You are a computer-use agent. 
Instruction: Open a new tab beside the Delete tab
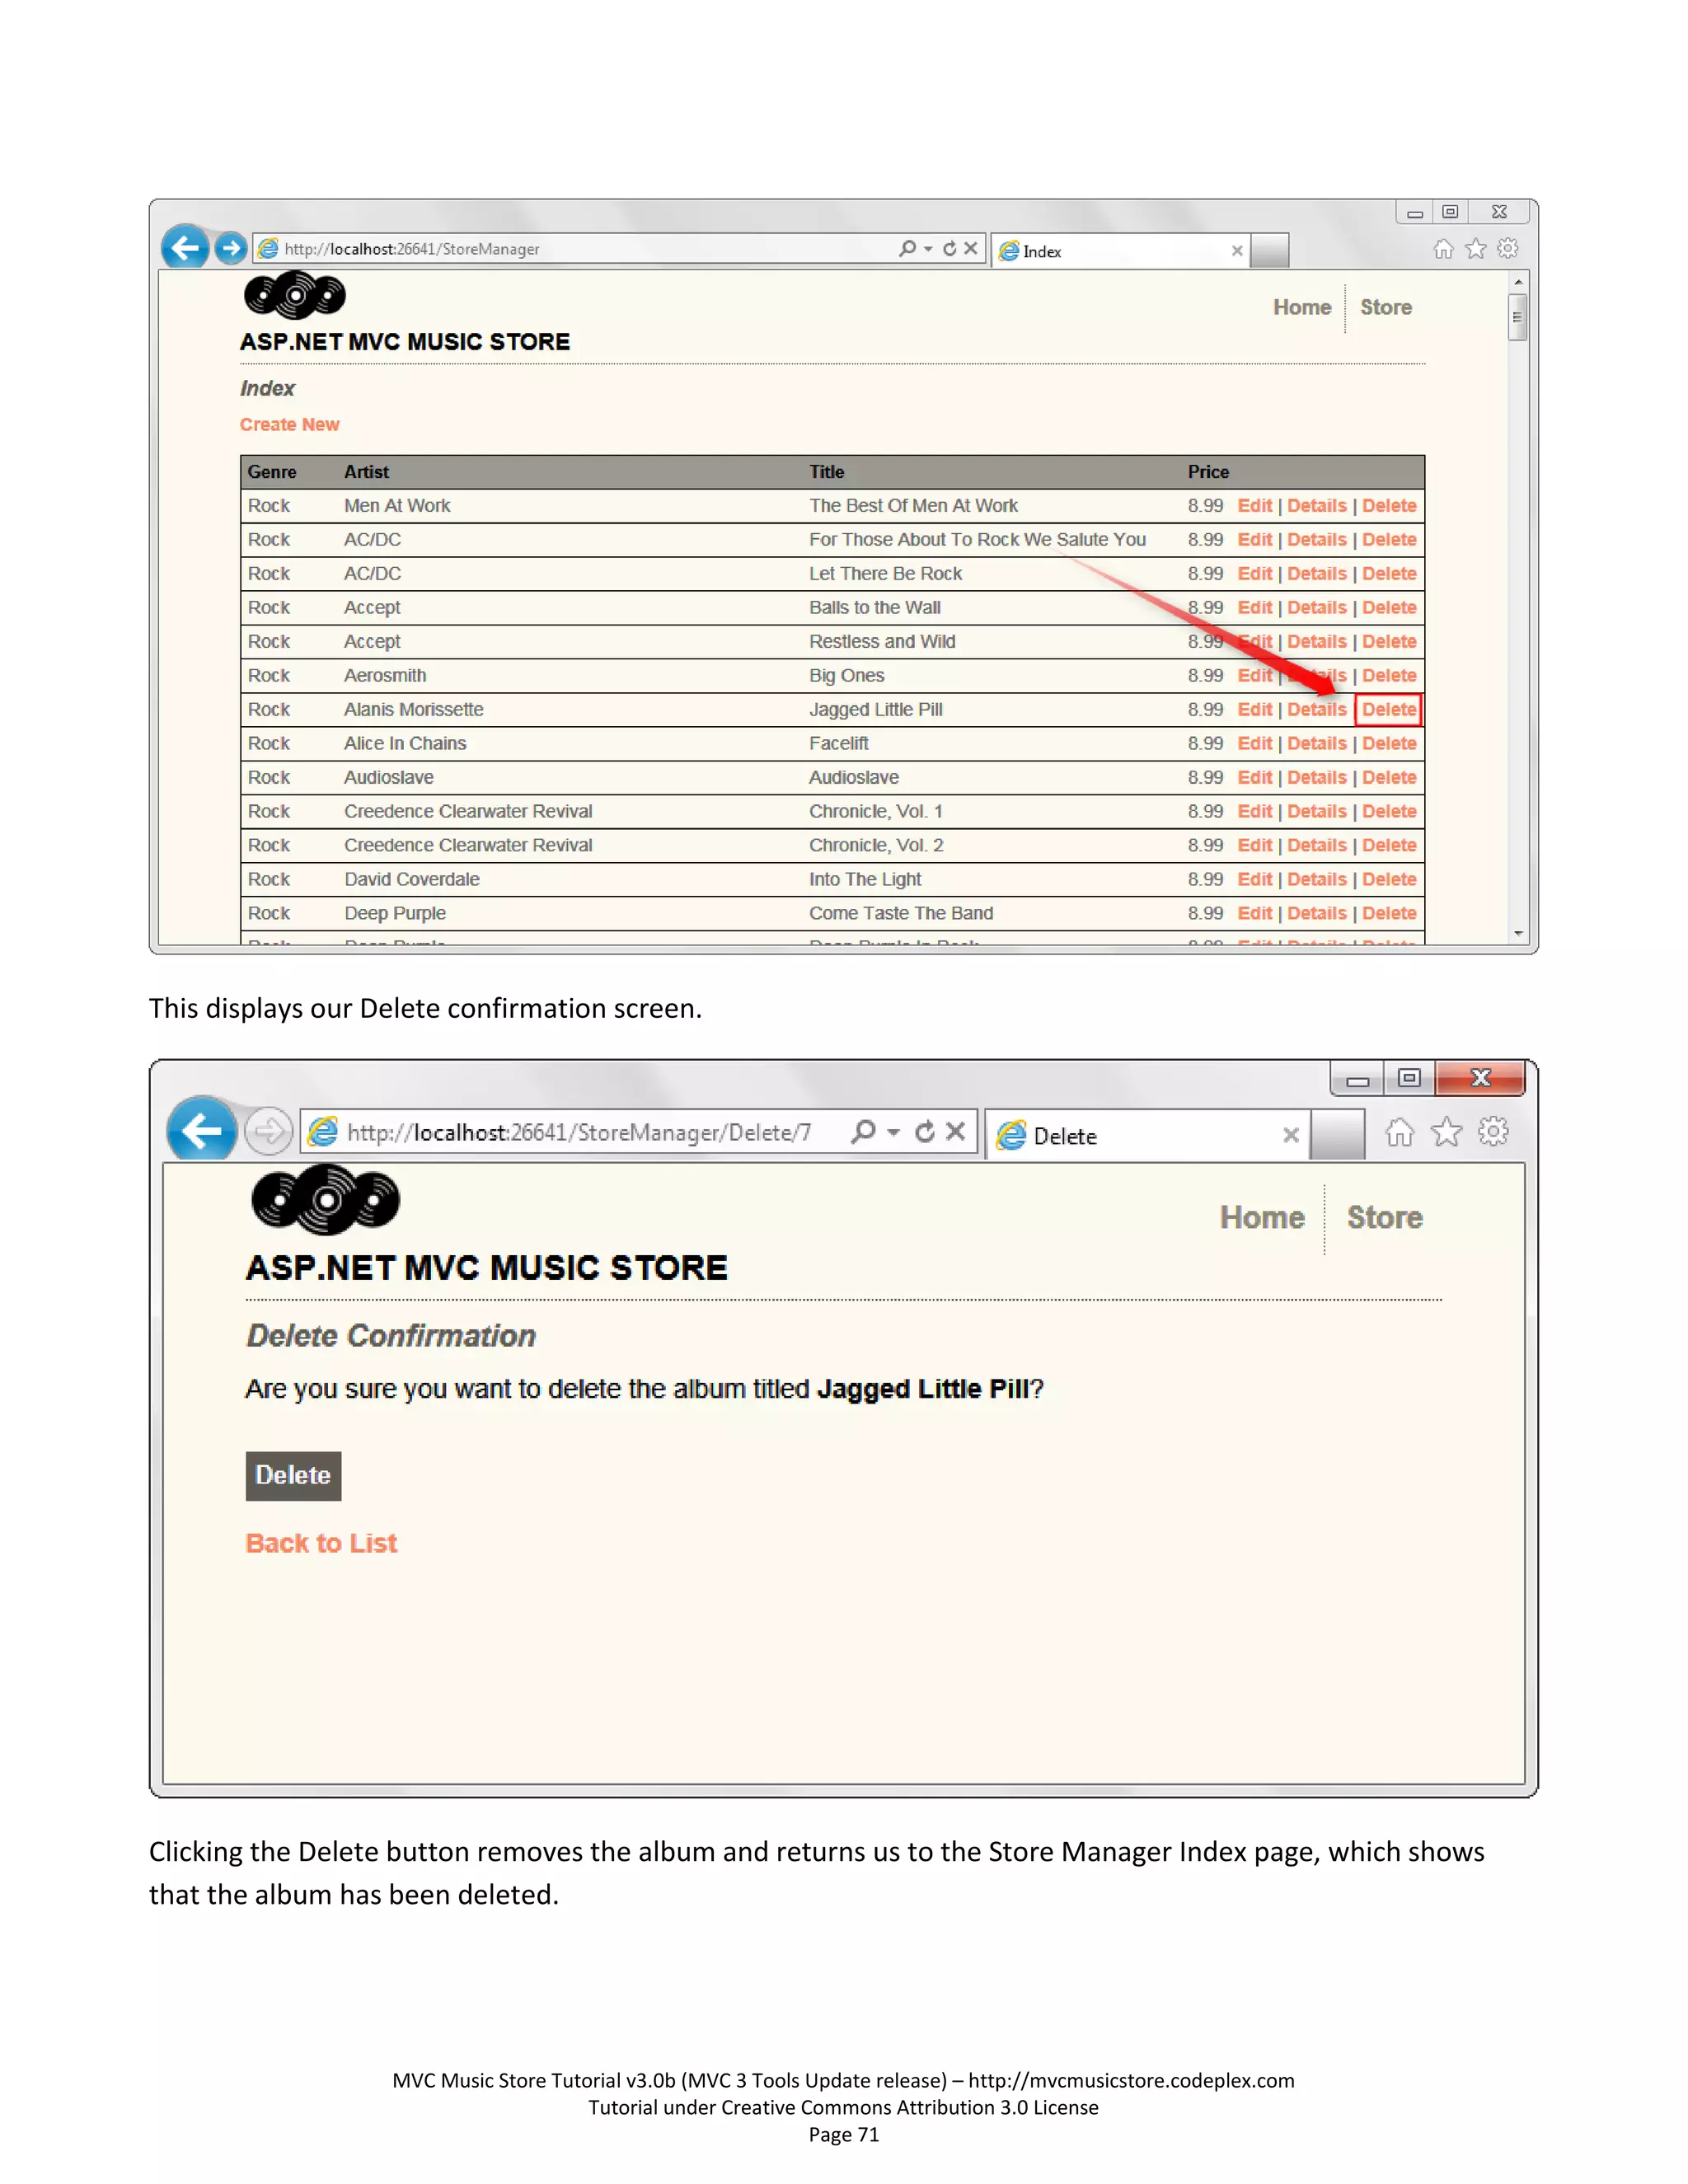pos(1338,1135)
